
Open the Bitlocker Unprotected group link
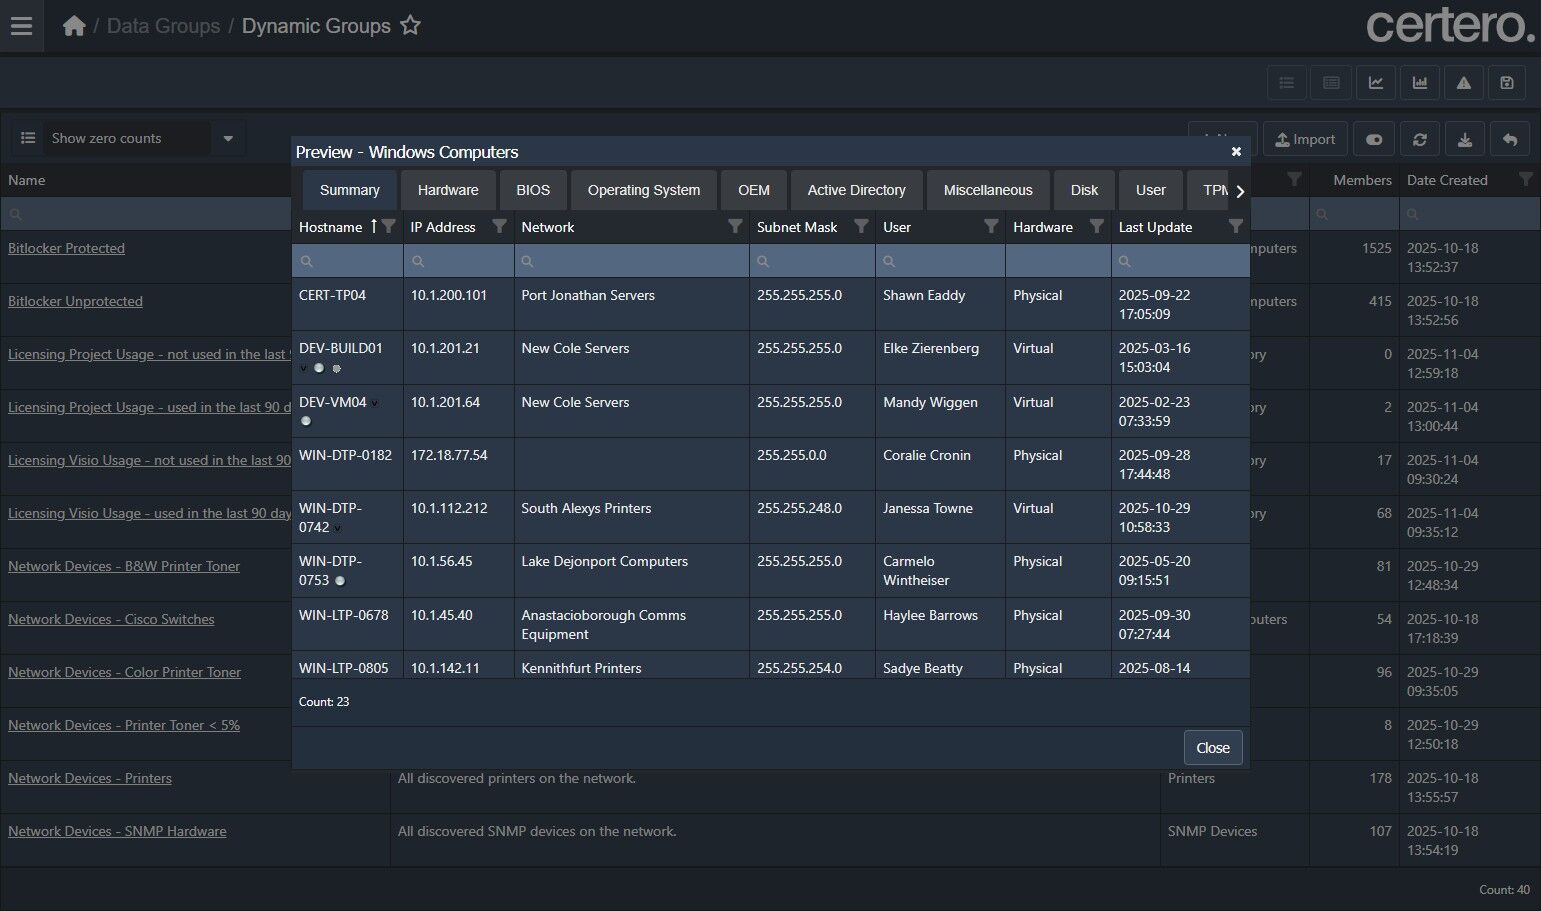[75, 301]
